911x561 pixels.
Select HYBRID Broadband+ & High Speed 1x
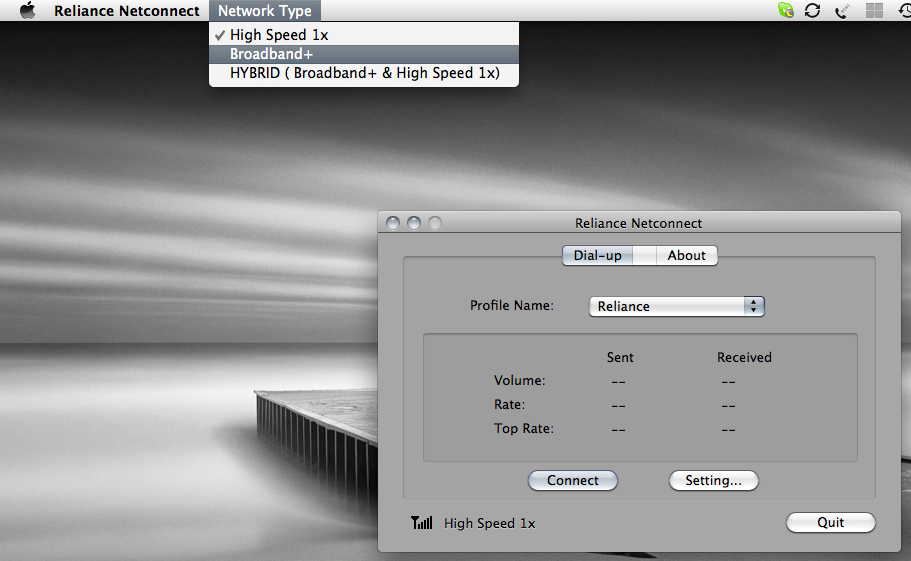[364, 73]
